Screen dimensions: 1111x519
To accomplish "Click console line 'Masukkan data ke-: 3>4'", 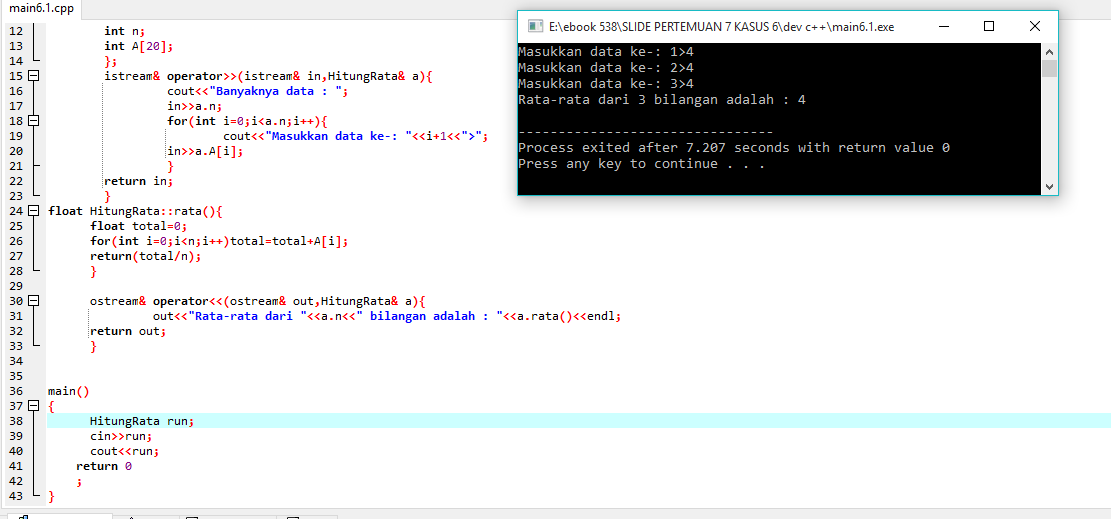I will tap(606, 84).
